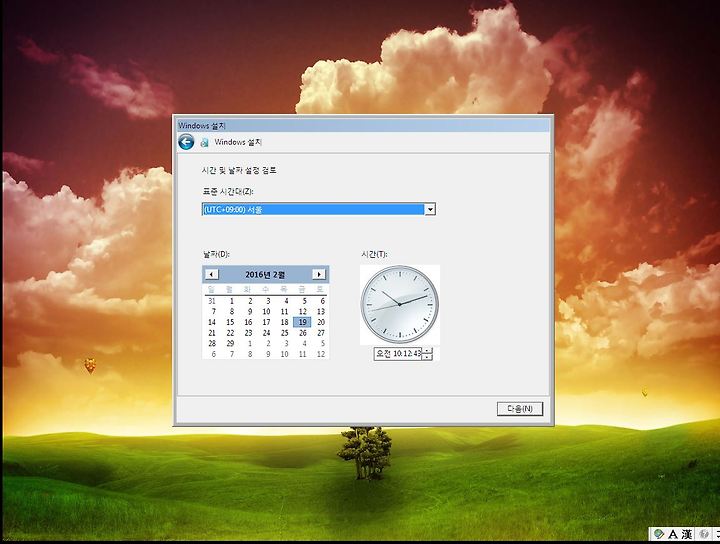Toggle the 漢 Hanja conversion button
The image size is (720, 544).
click(x=686, y=534)
